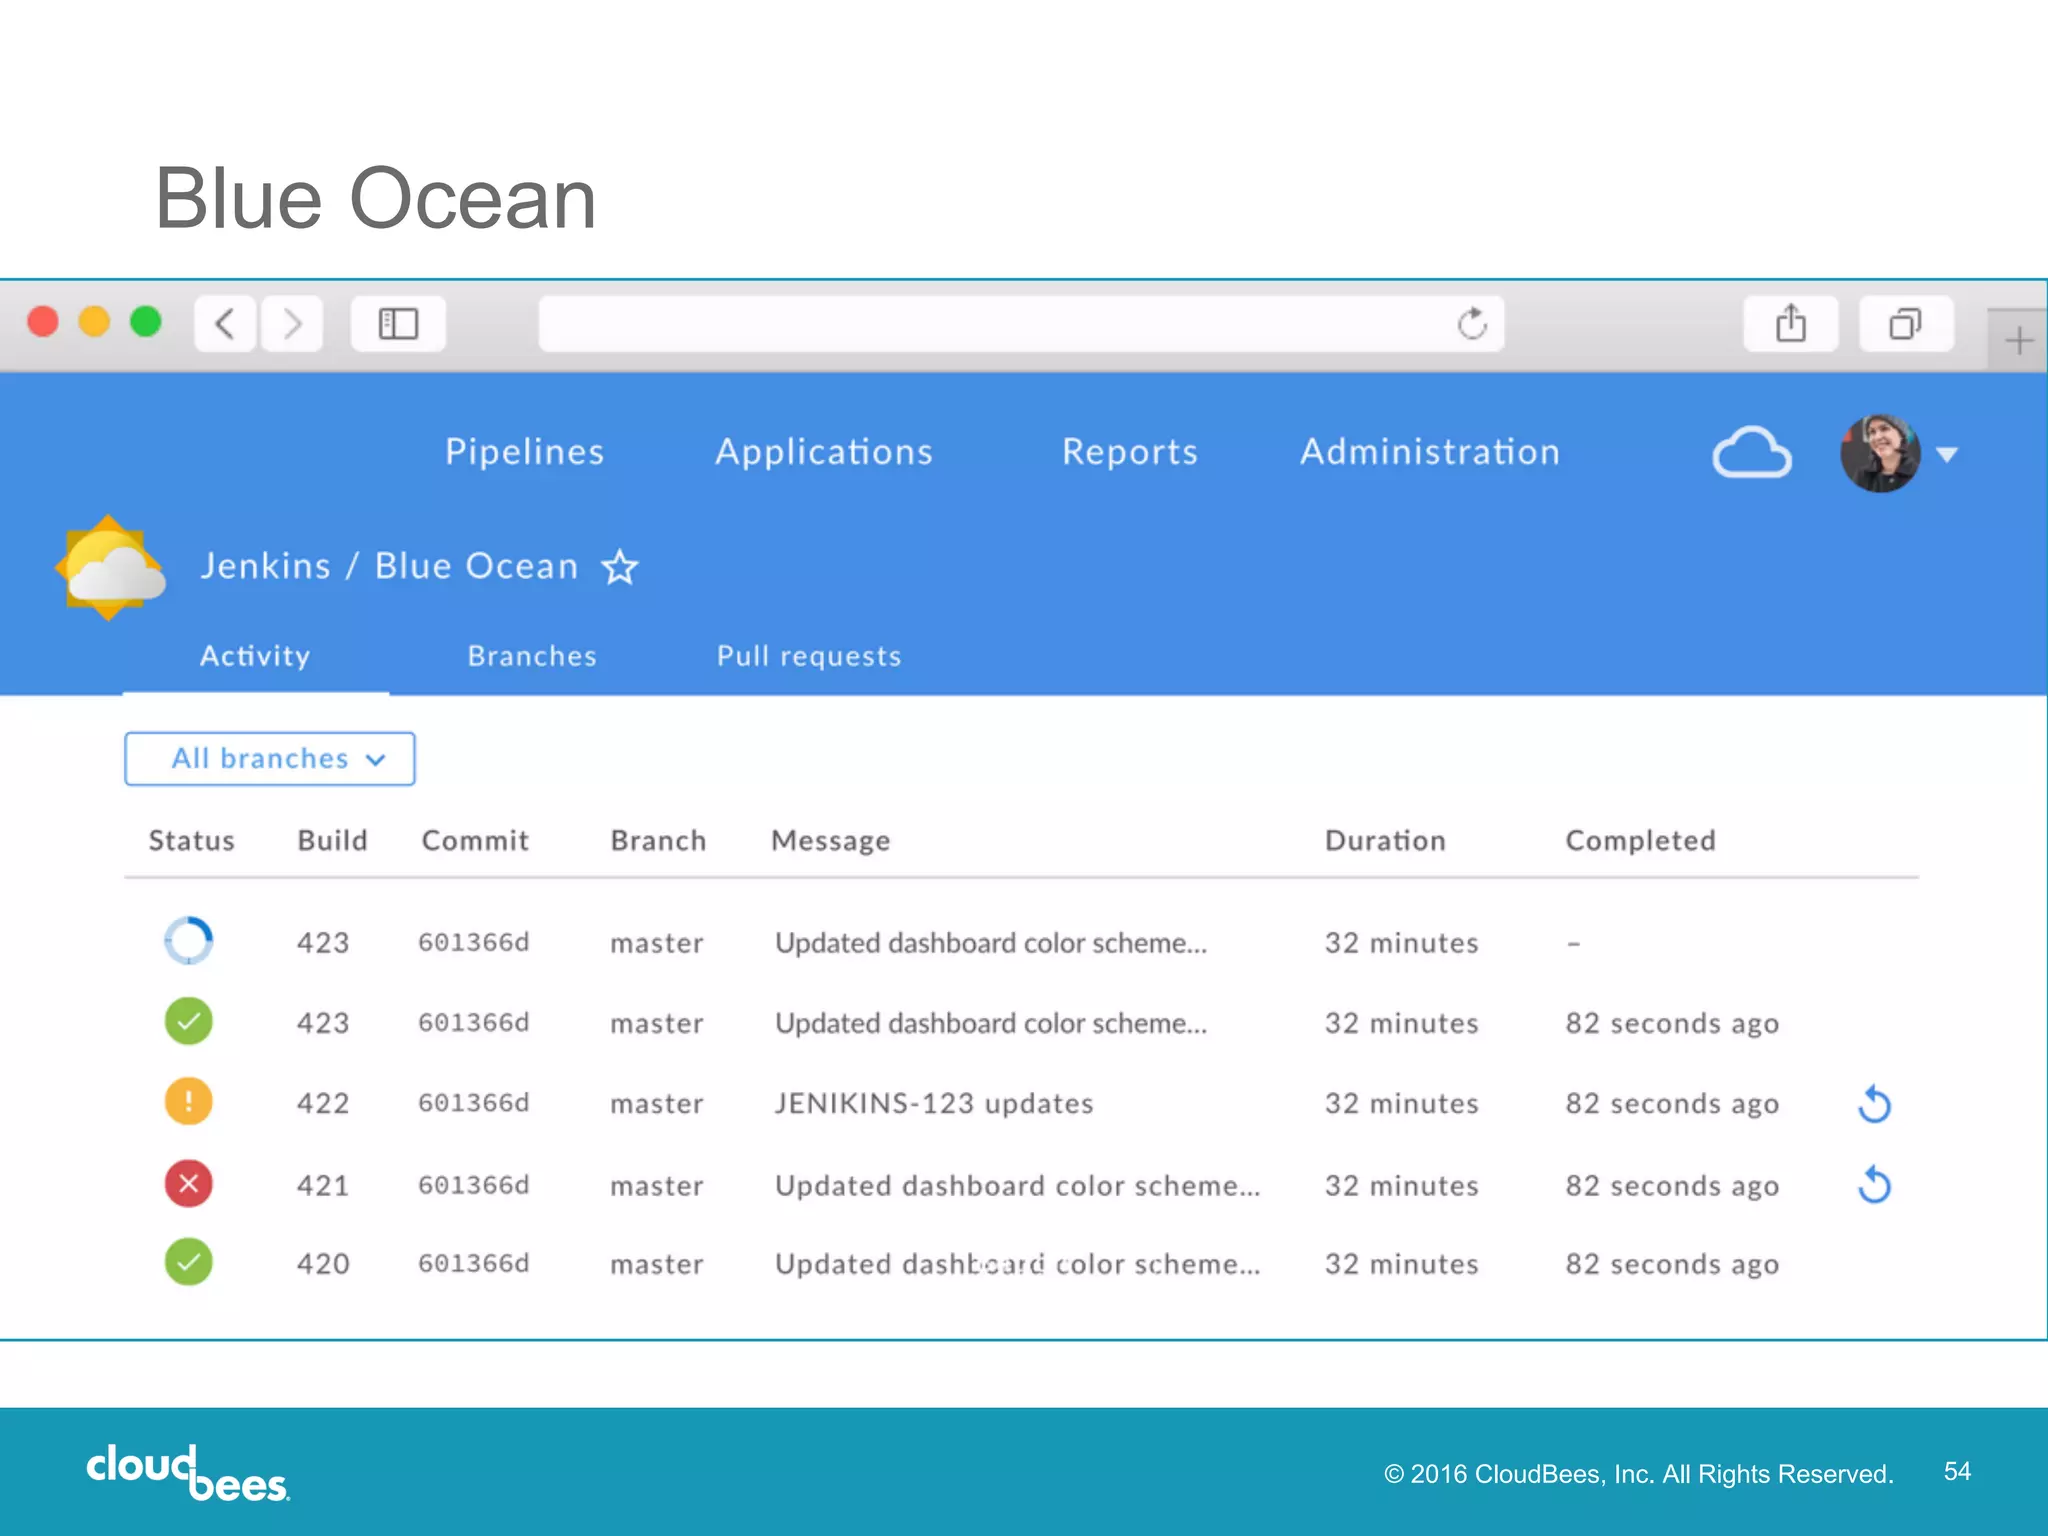The width and height of the screenshot is (2048, 1536).
Task: Click the cloud icon in header
Action: (1751, 454)
